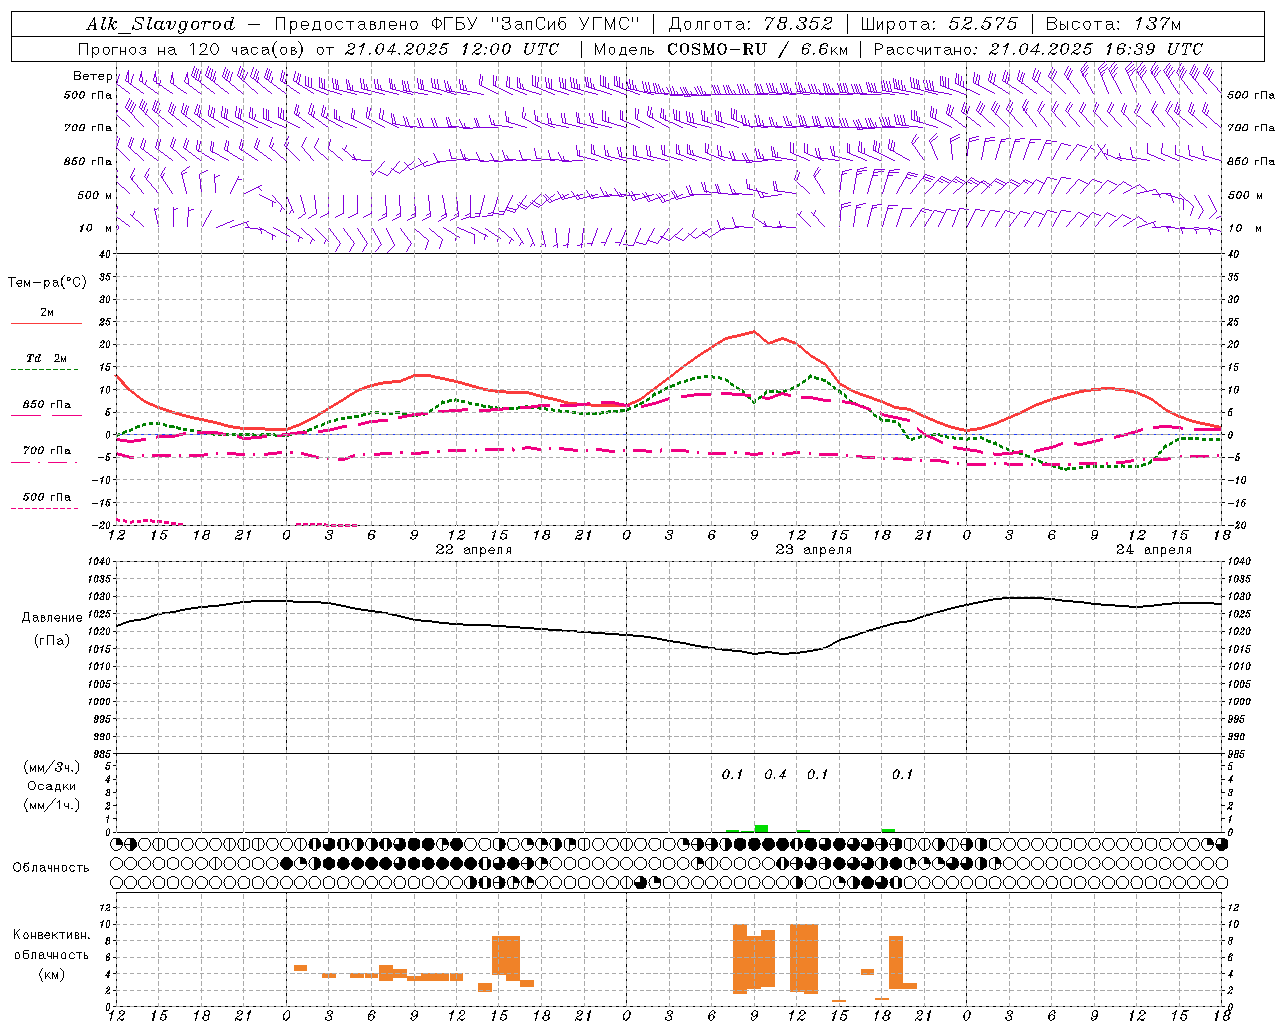Click the 700 гПа temperature legend entry
Screen dimensions: 1280x1024
point(47,451)
